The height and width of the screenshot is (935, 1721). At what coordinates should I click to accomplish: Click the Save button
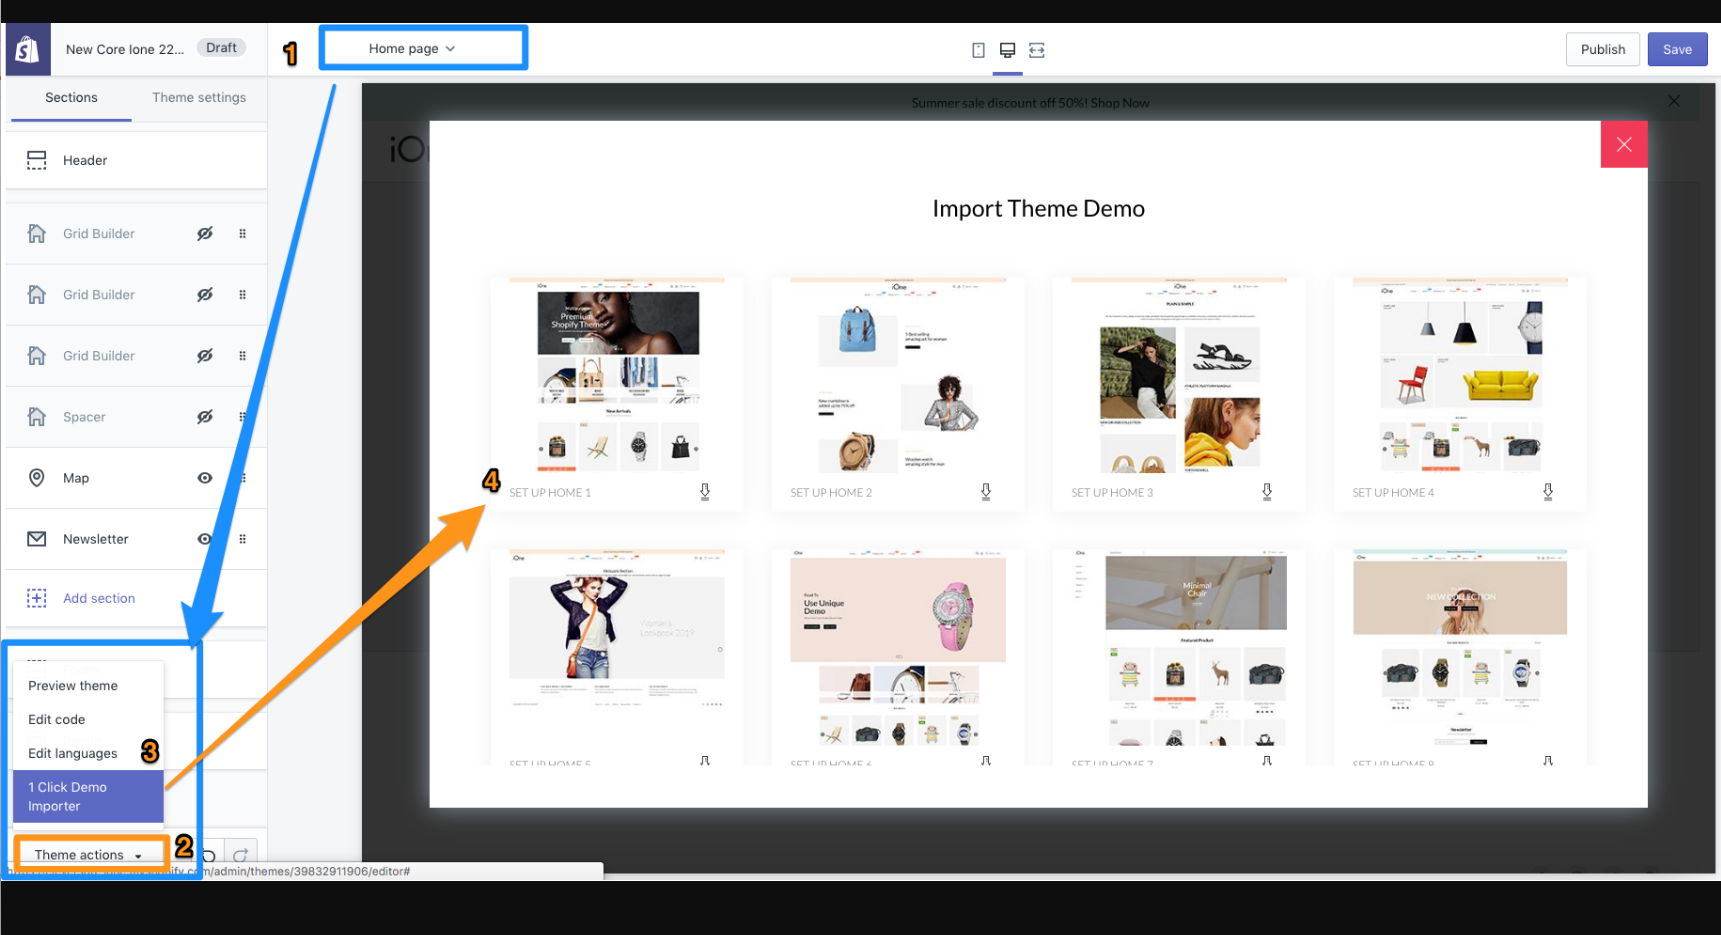[x=1678, y=49]
